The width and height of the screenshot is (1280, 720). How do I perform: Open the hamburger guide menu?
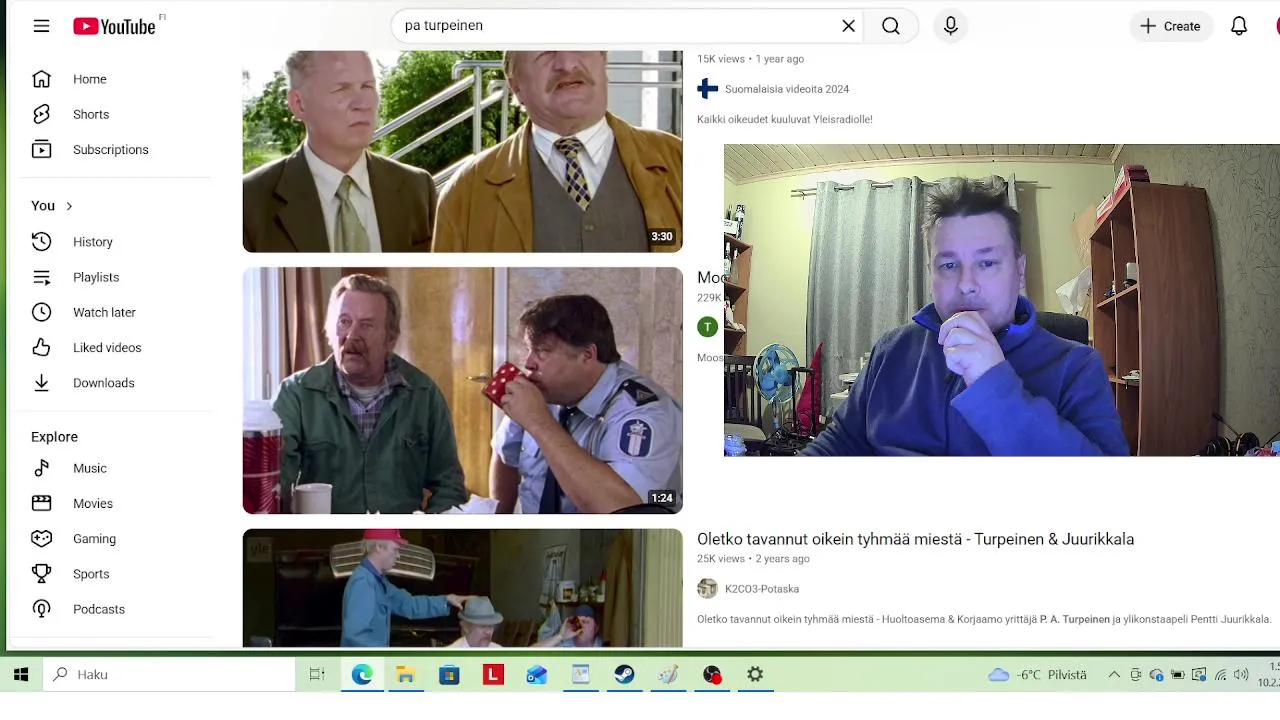pos(41,26)
